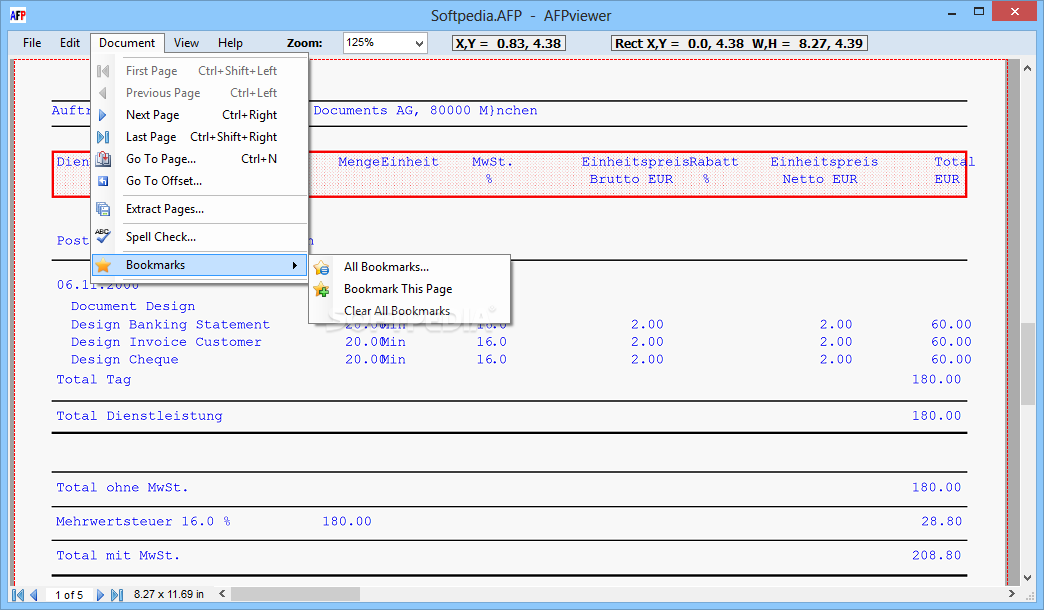Click 'Mehrwertsteuer 16.0 %' text
Image resolution: width=1044 pixels, height=610 pixels.
coord(143,521)
